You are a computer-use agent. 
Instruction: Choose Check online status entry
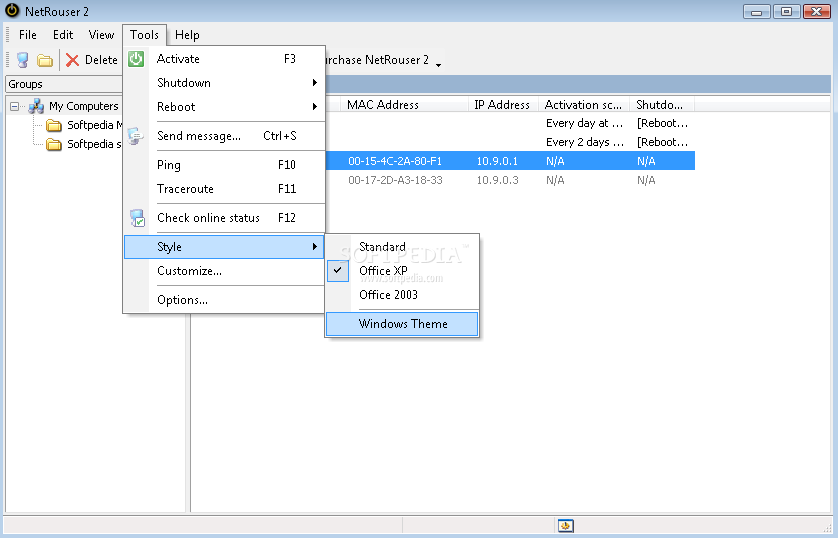[x=224, y=217]
